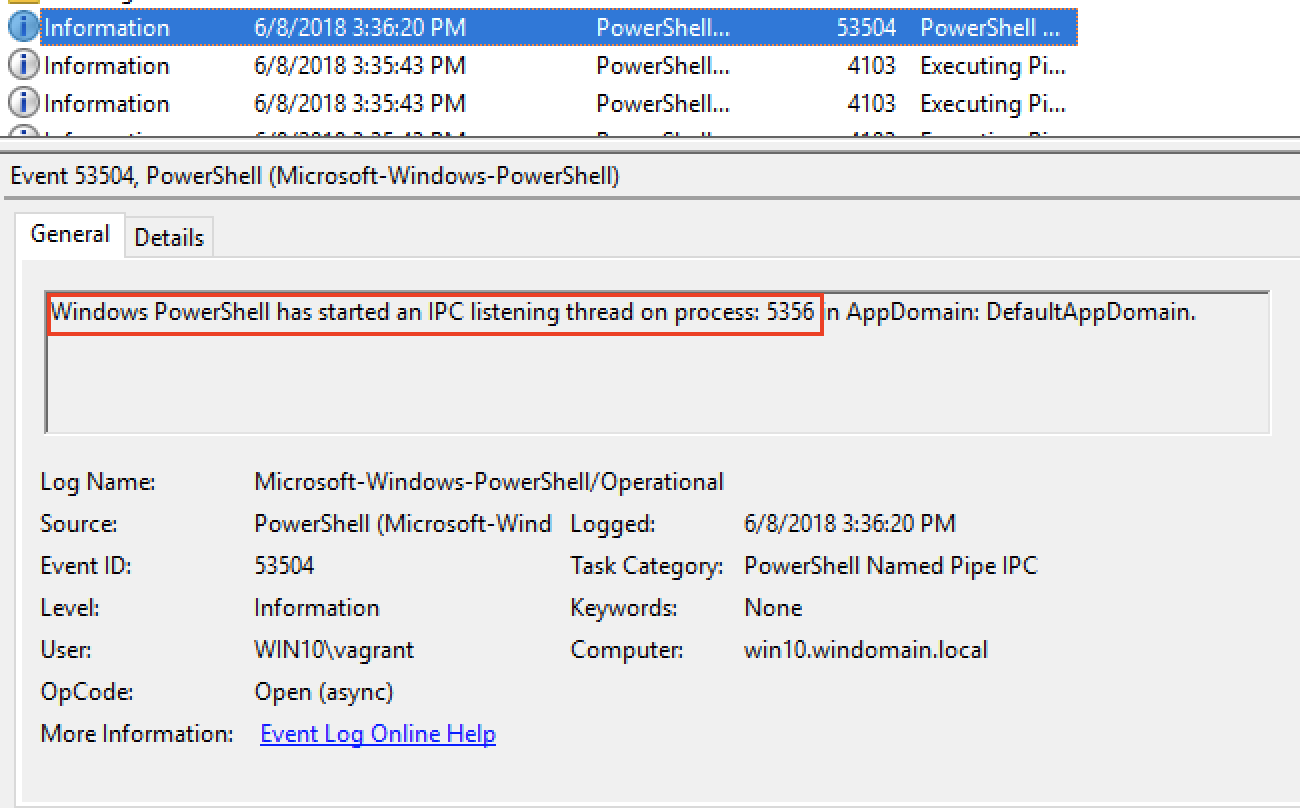This screenshot has height=808, width=1300.
Task: Select the info icon of event 53504 row
Action: click(22, 27)
